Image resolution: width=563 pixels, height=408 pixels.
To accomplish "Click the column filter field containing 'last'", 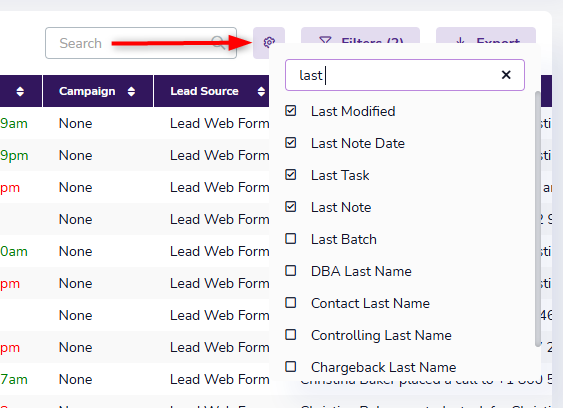I will 405,75.
